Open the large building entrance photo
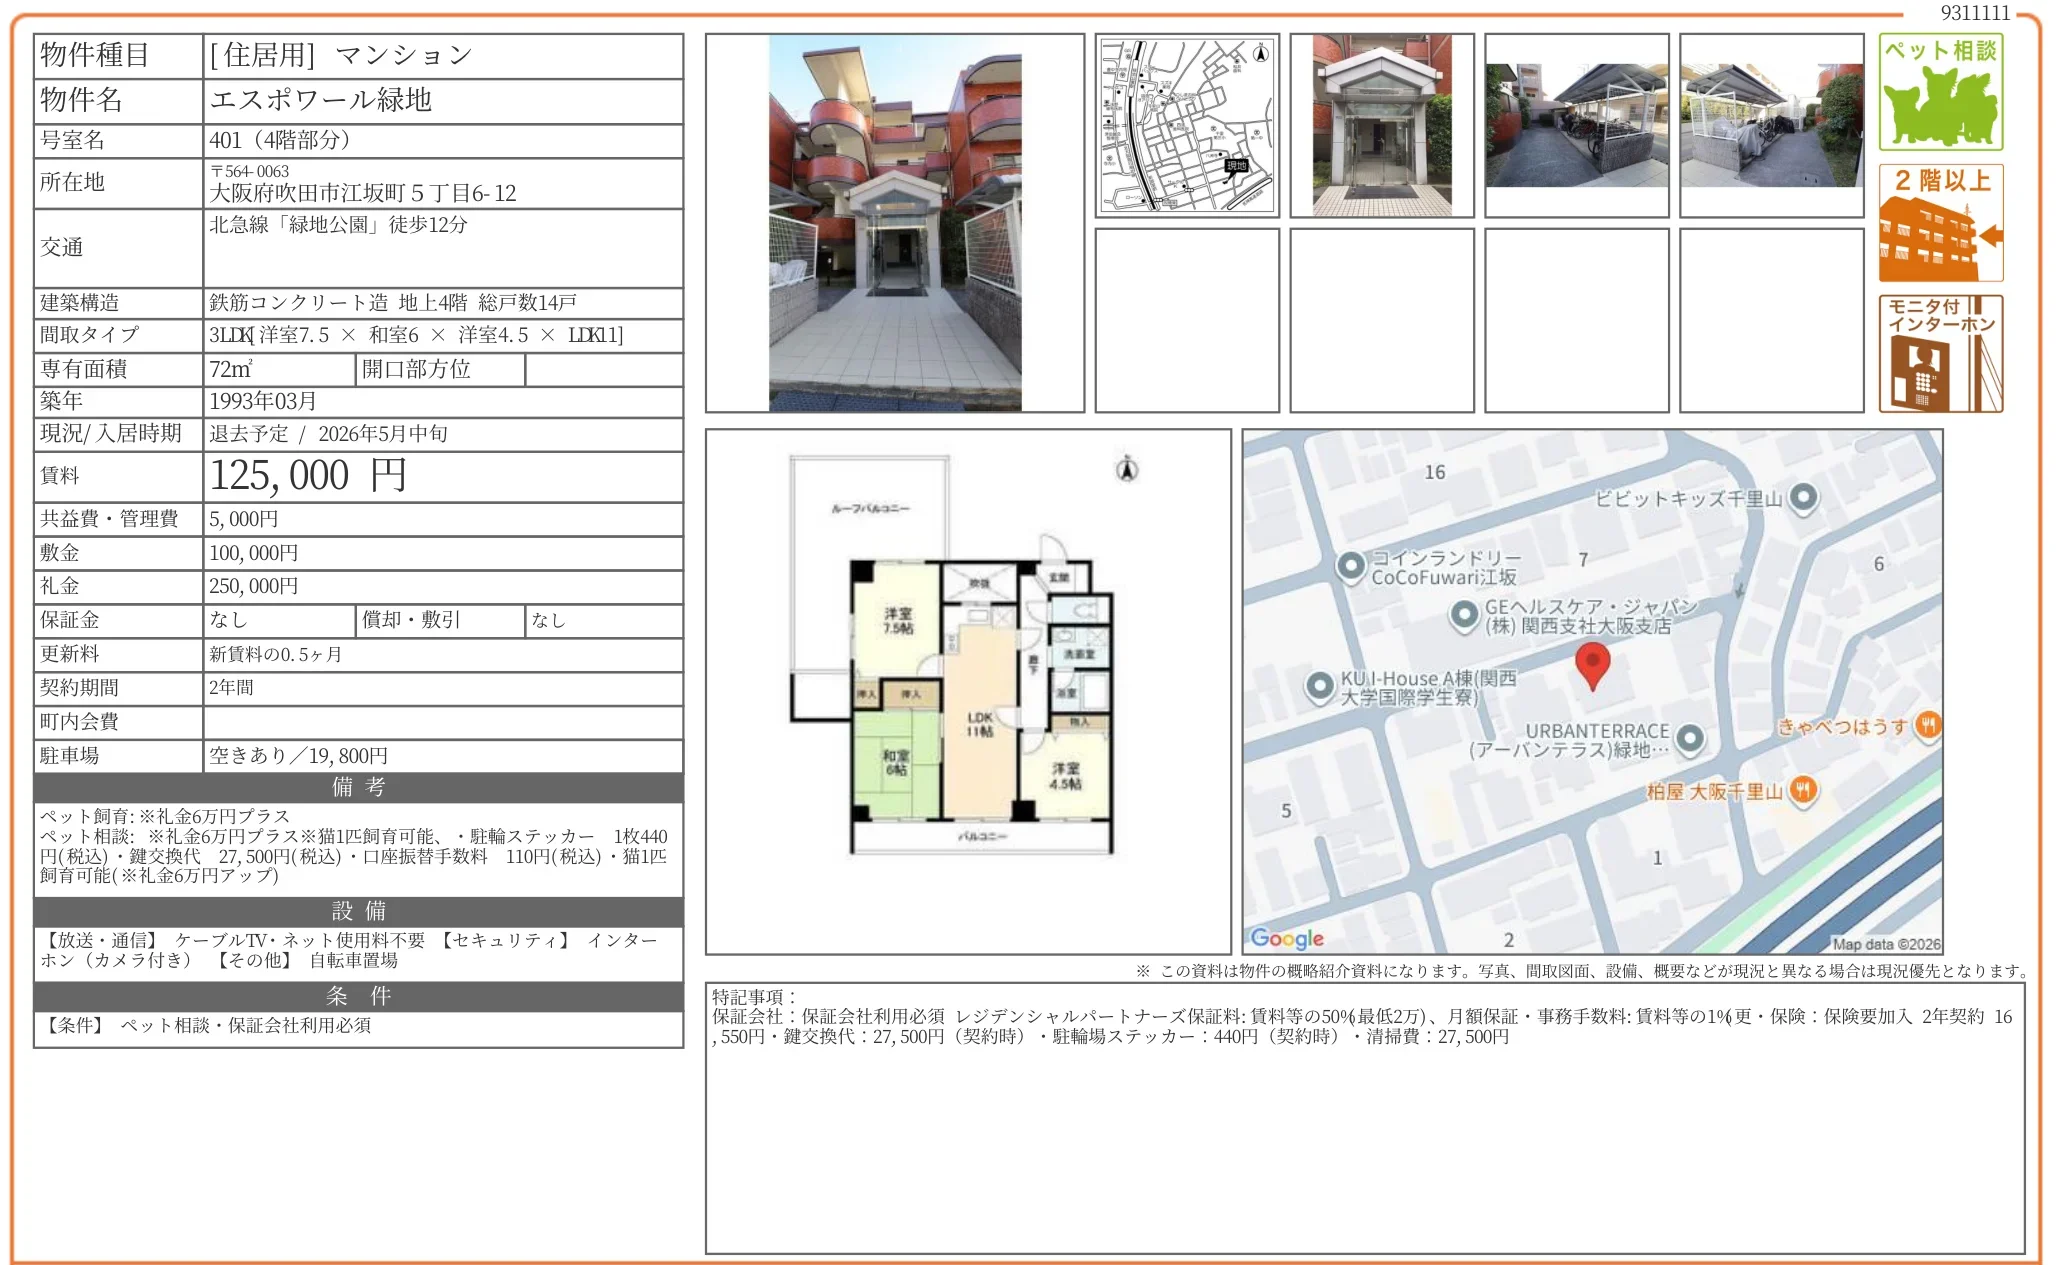Viewport: 2056px width, 1265px height. click(895, 223)
